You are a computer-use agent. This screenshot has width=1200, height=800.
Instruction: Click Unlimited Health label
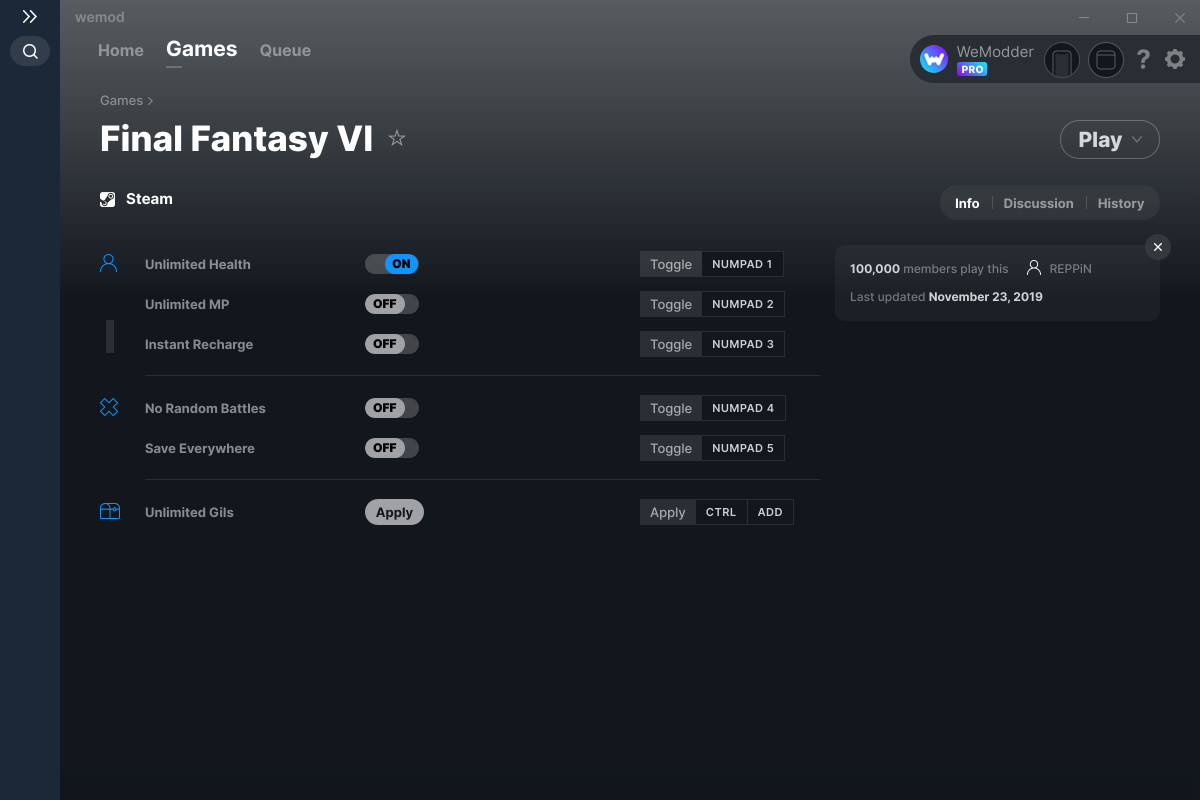point(198,264)
